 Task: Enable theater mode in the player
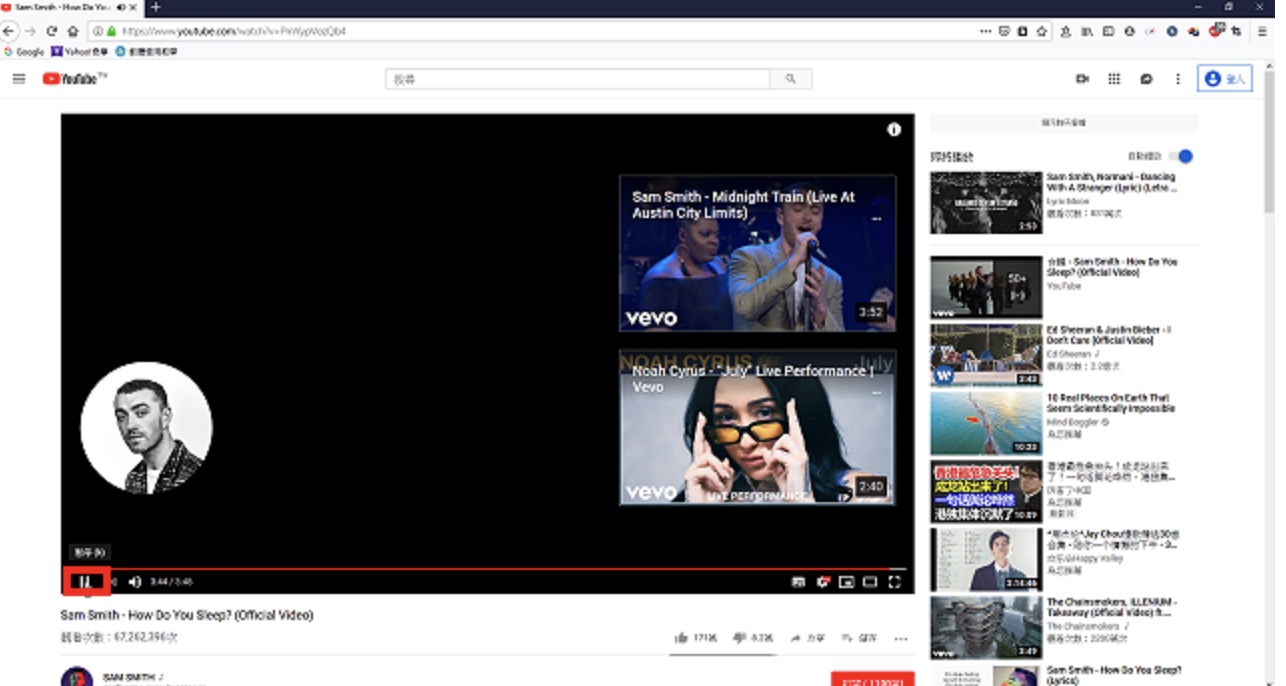pyautogui.click(x=870, y=581)
